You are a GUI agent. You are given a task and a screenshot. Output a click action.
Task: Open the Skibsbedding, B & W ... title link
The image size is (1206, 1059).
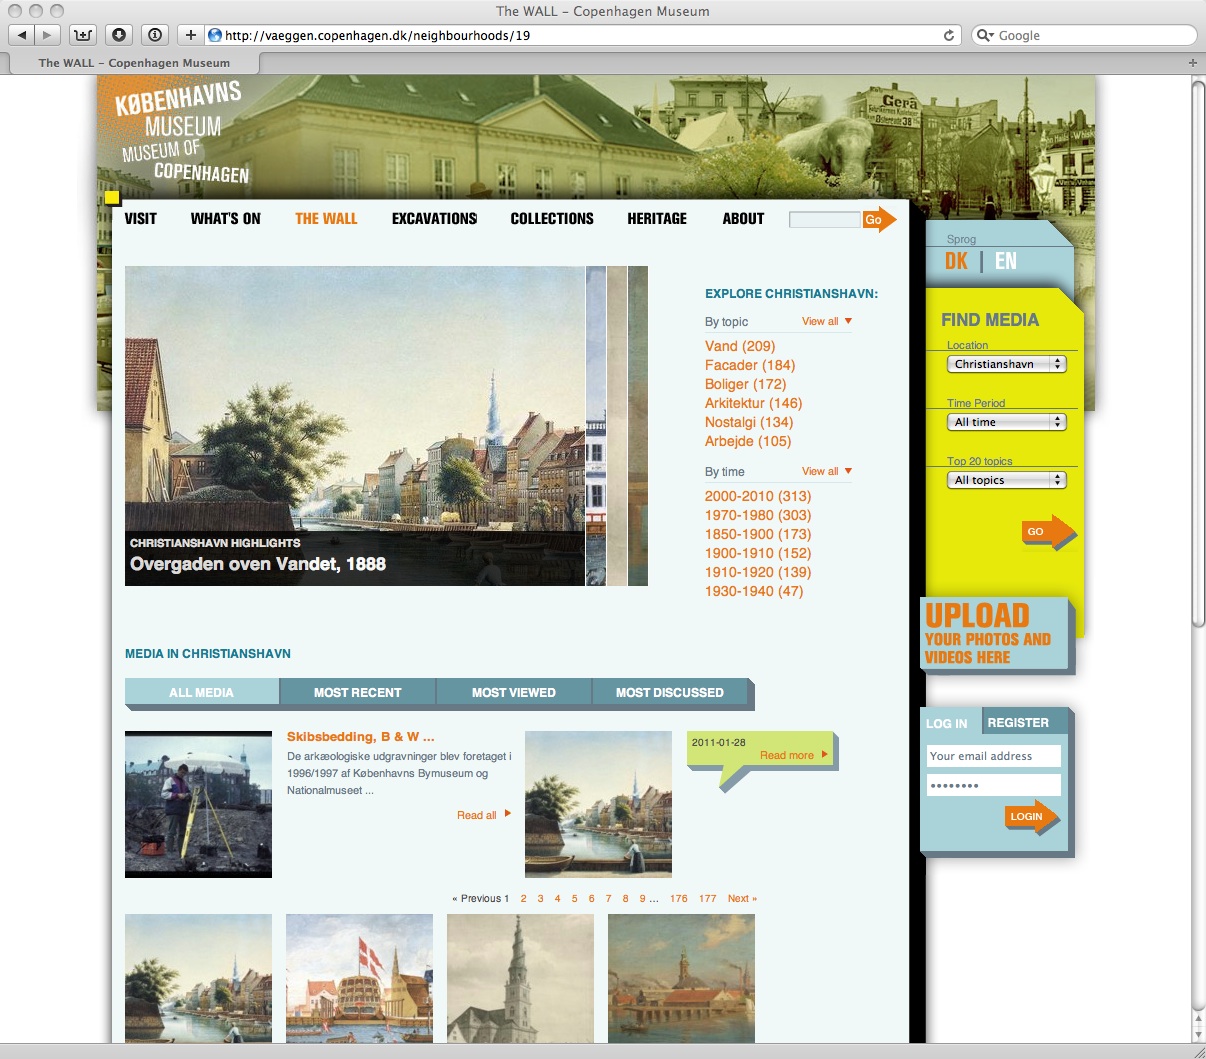(360, 737)
